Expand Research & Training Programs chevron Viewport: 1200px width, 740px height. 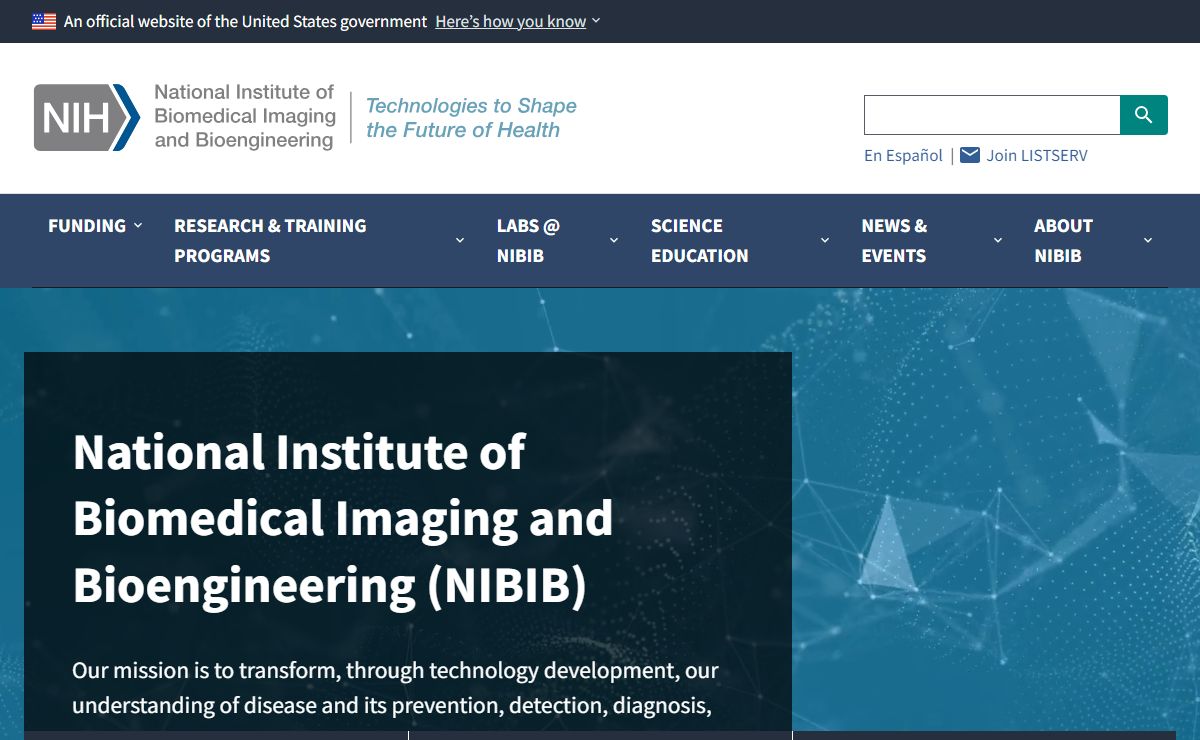click(460, 240)
